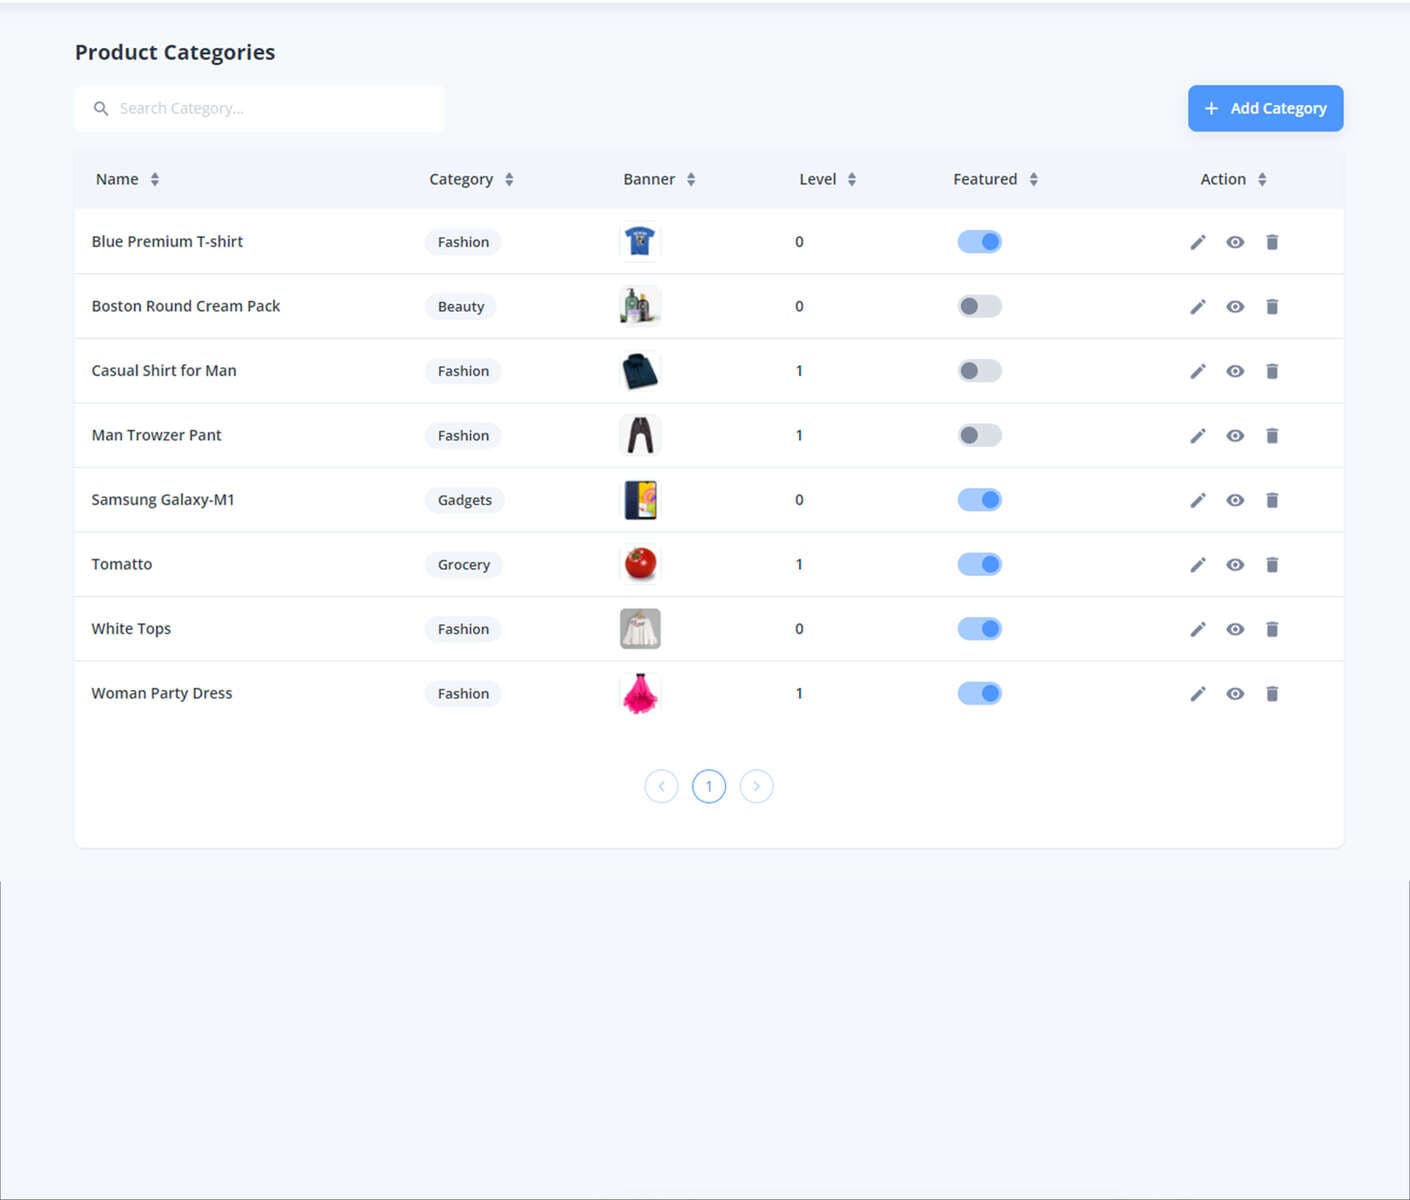Click the Featured column sort arrows
1410x1200 pixels.
pos(1035,179)
